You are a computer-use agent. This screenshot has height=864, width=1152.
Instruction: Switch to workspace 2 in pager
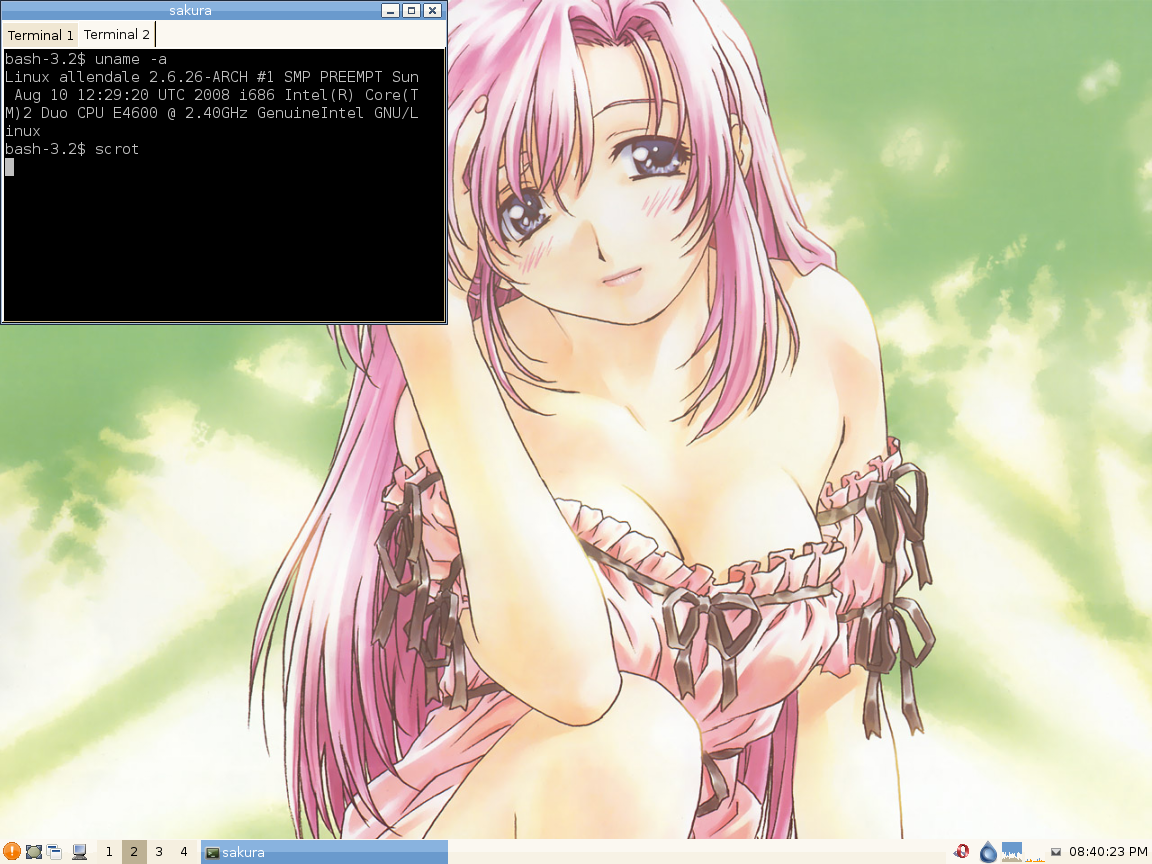[x=134, y=852]
